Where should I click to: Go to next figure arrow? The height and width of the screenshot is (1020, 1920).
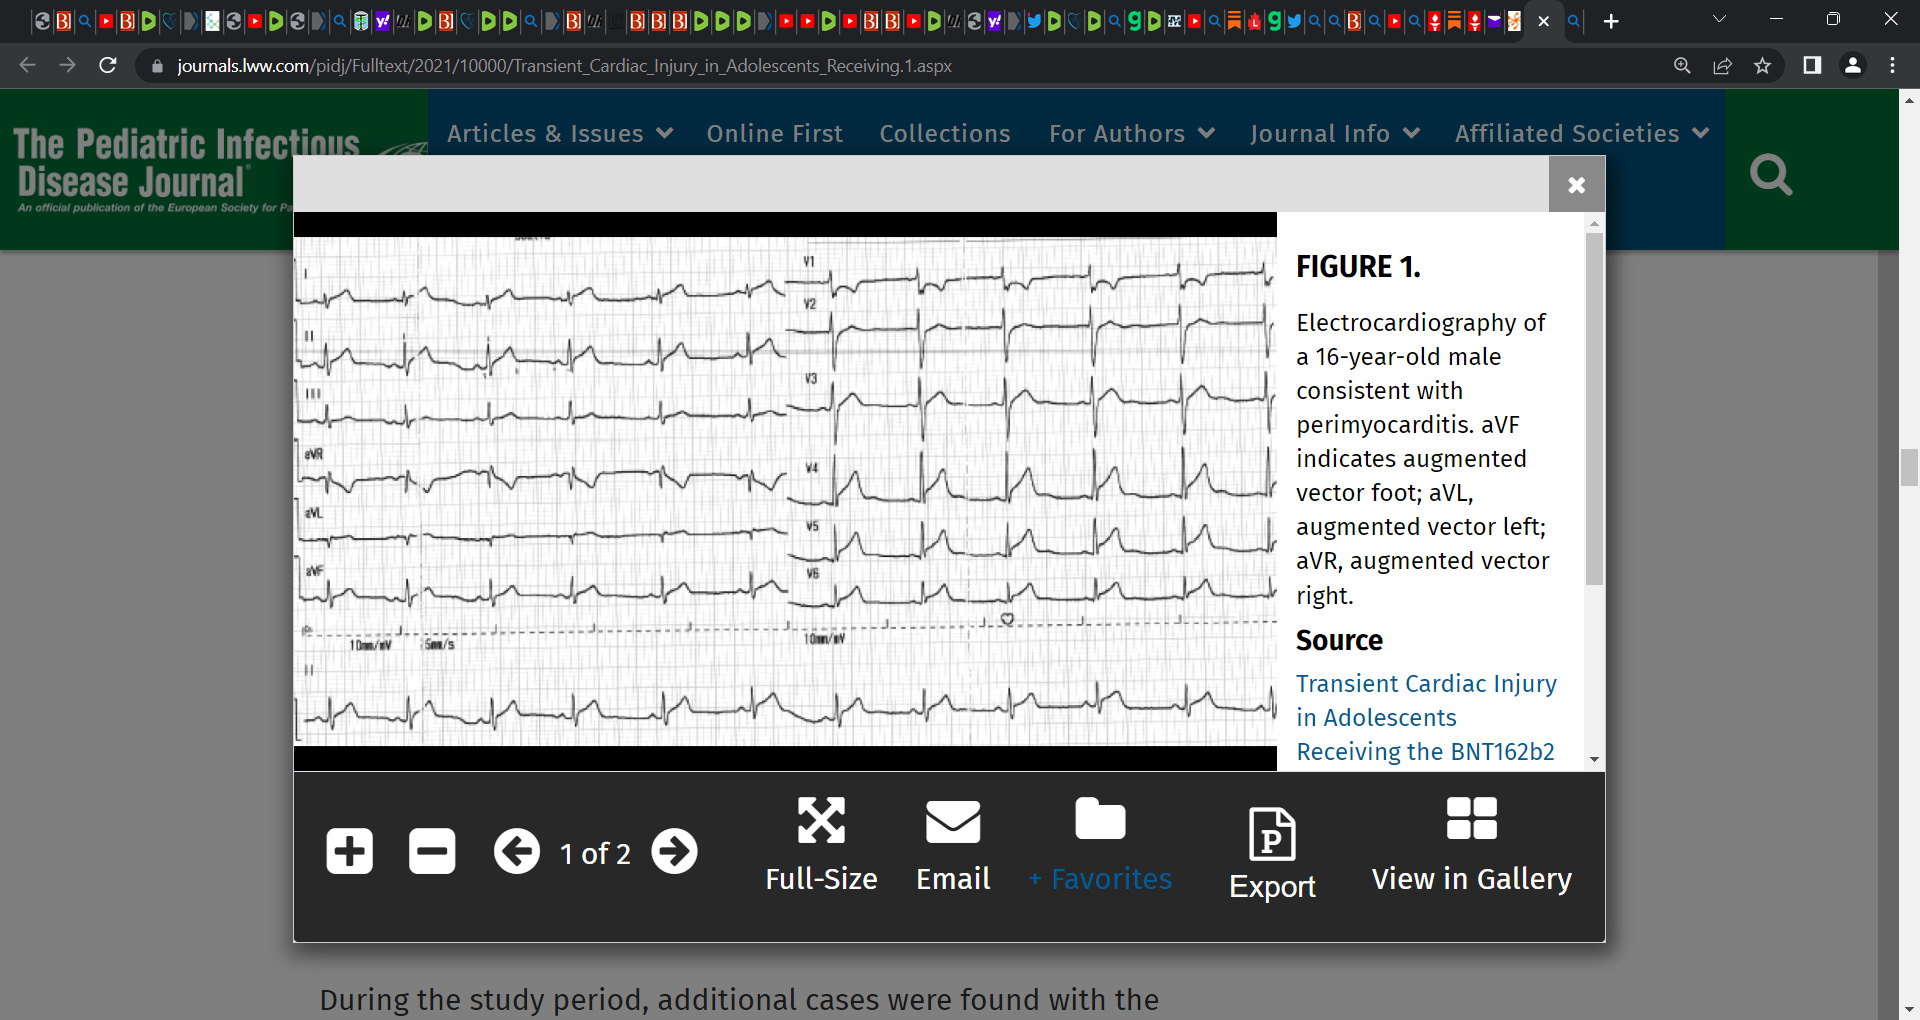(675, 852)
